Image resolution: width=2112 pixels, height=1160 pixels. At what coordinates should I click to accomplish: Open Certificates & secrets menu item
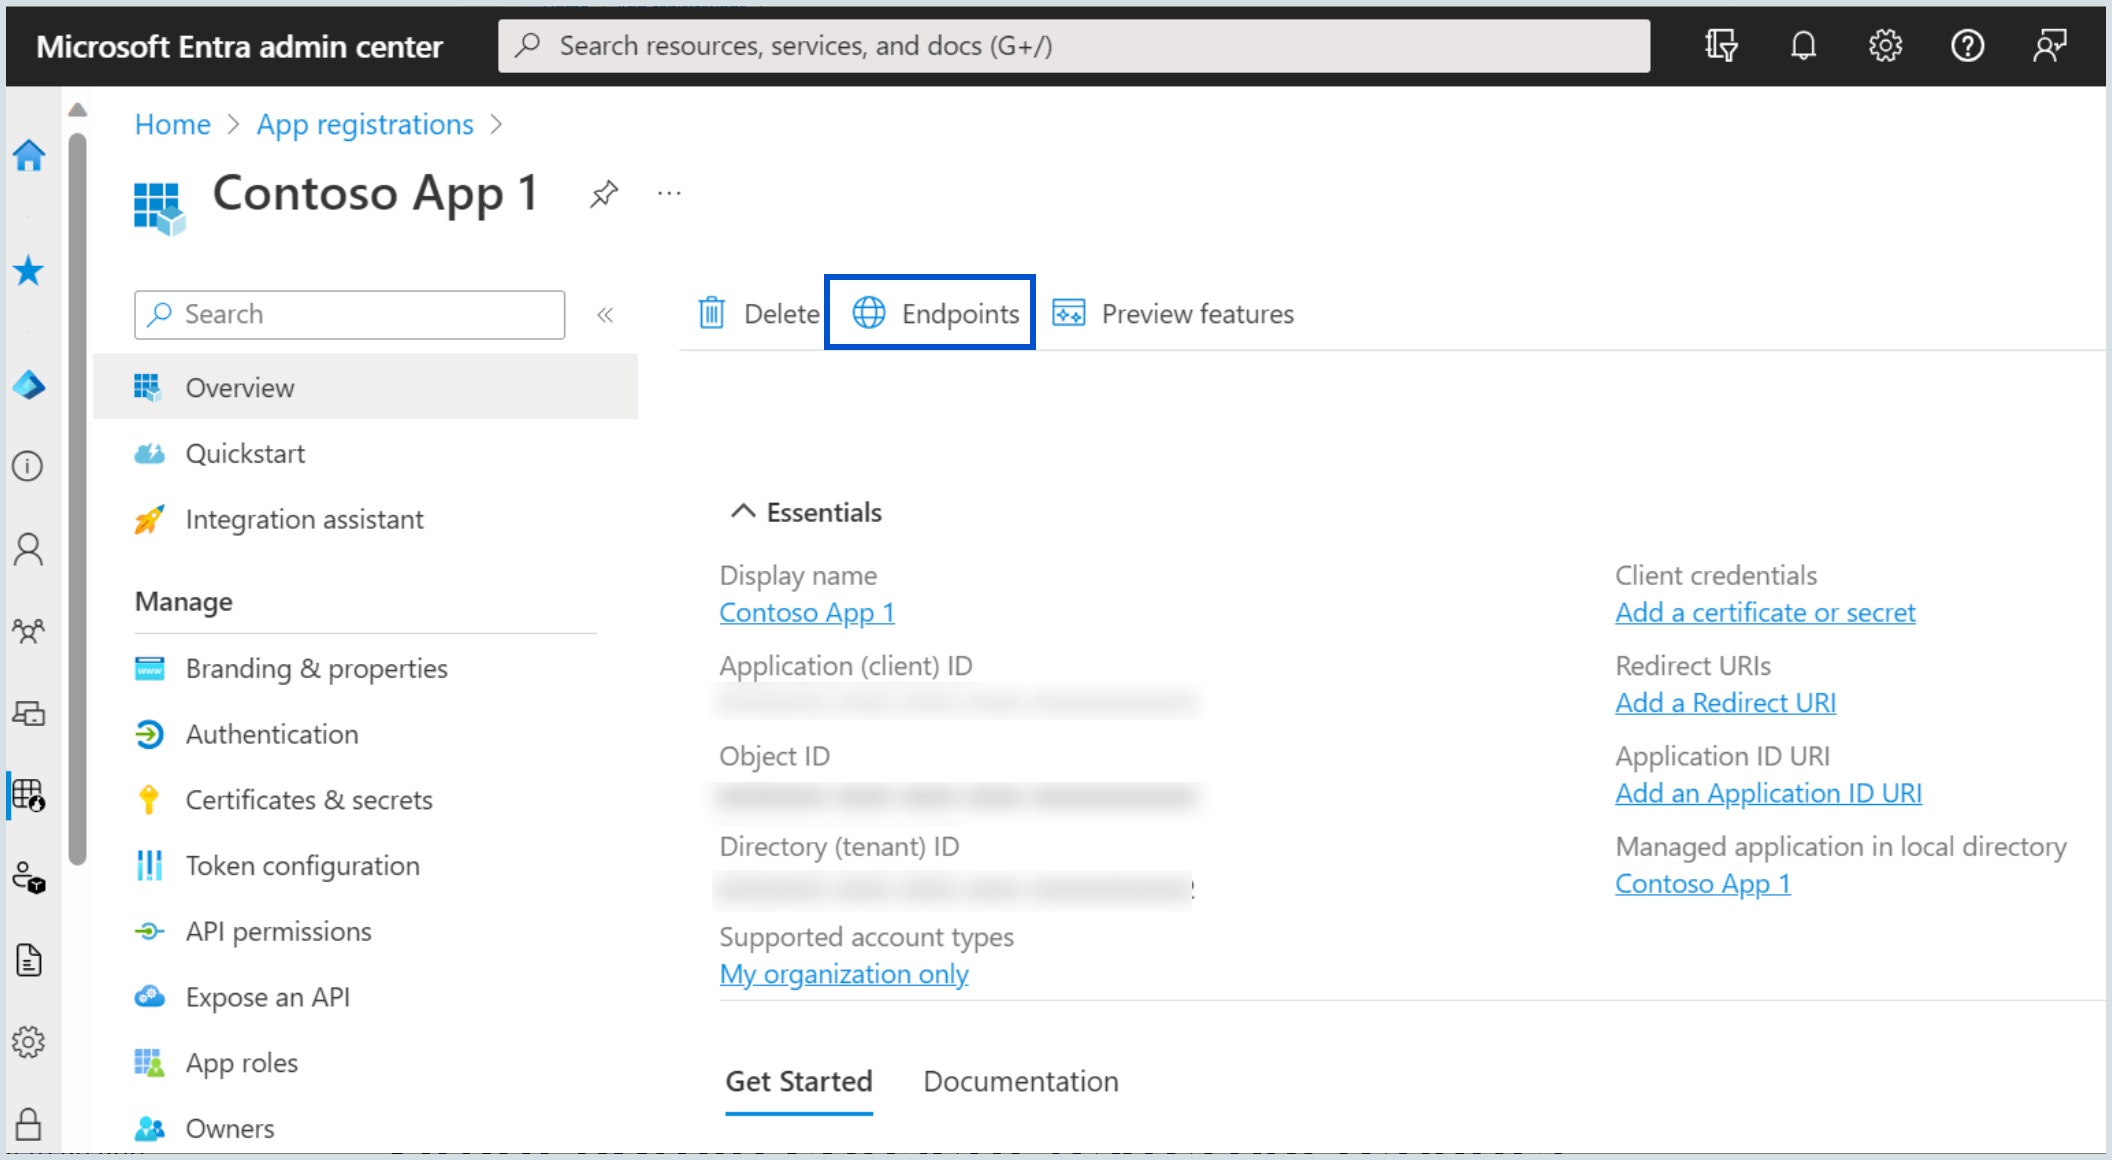[x=308, y=800]
